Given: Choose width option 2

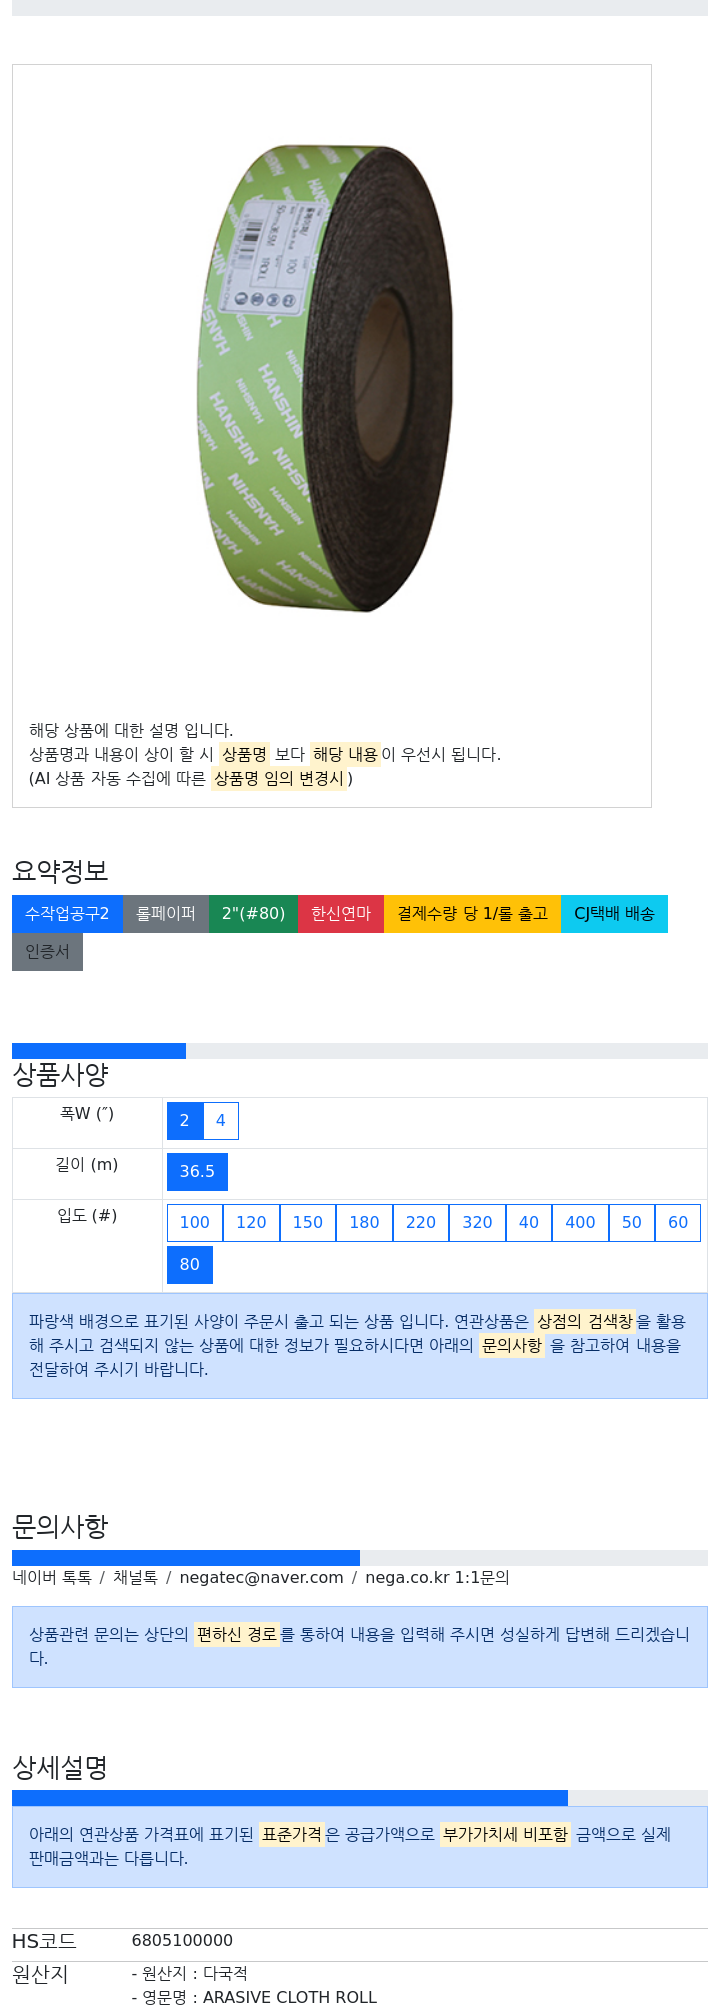Looking at the screenshot, I should (185, 1121).
